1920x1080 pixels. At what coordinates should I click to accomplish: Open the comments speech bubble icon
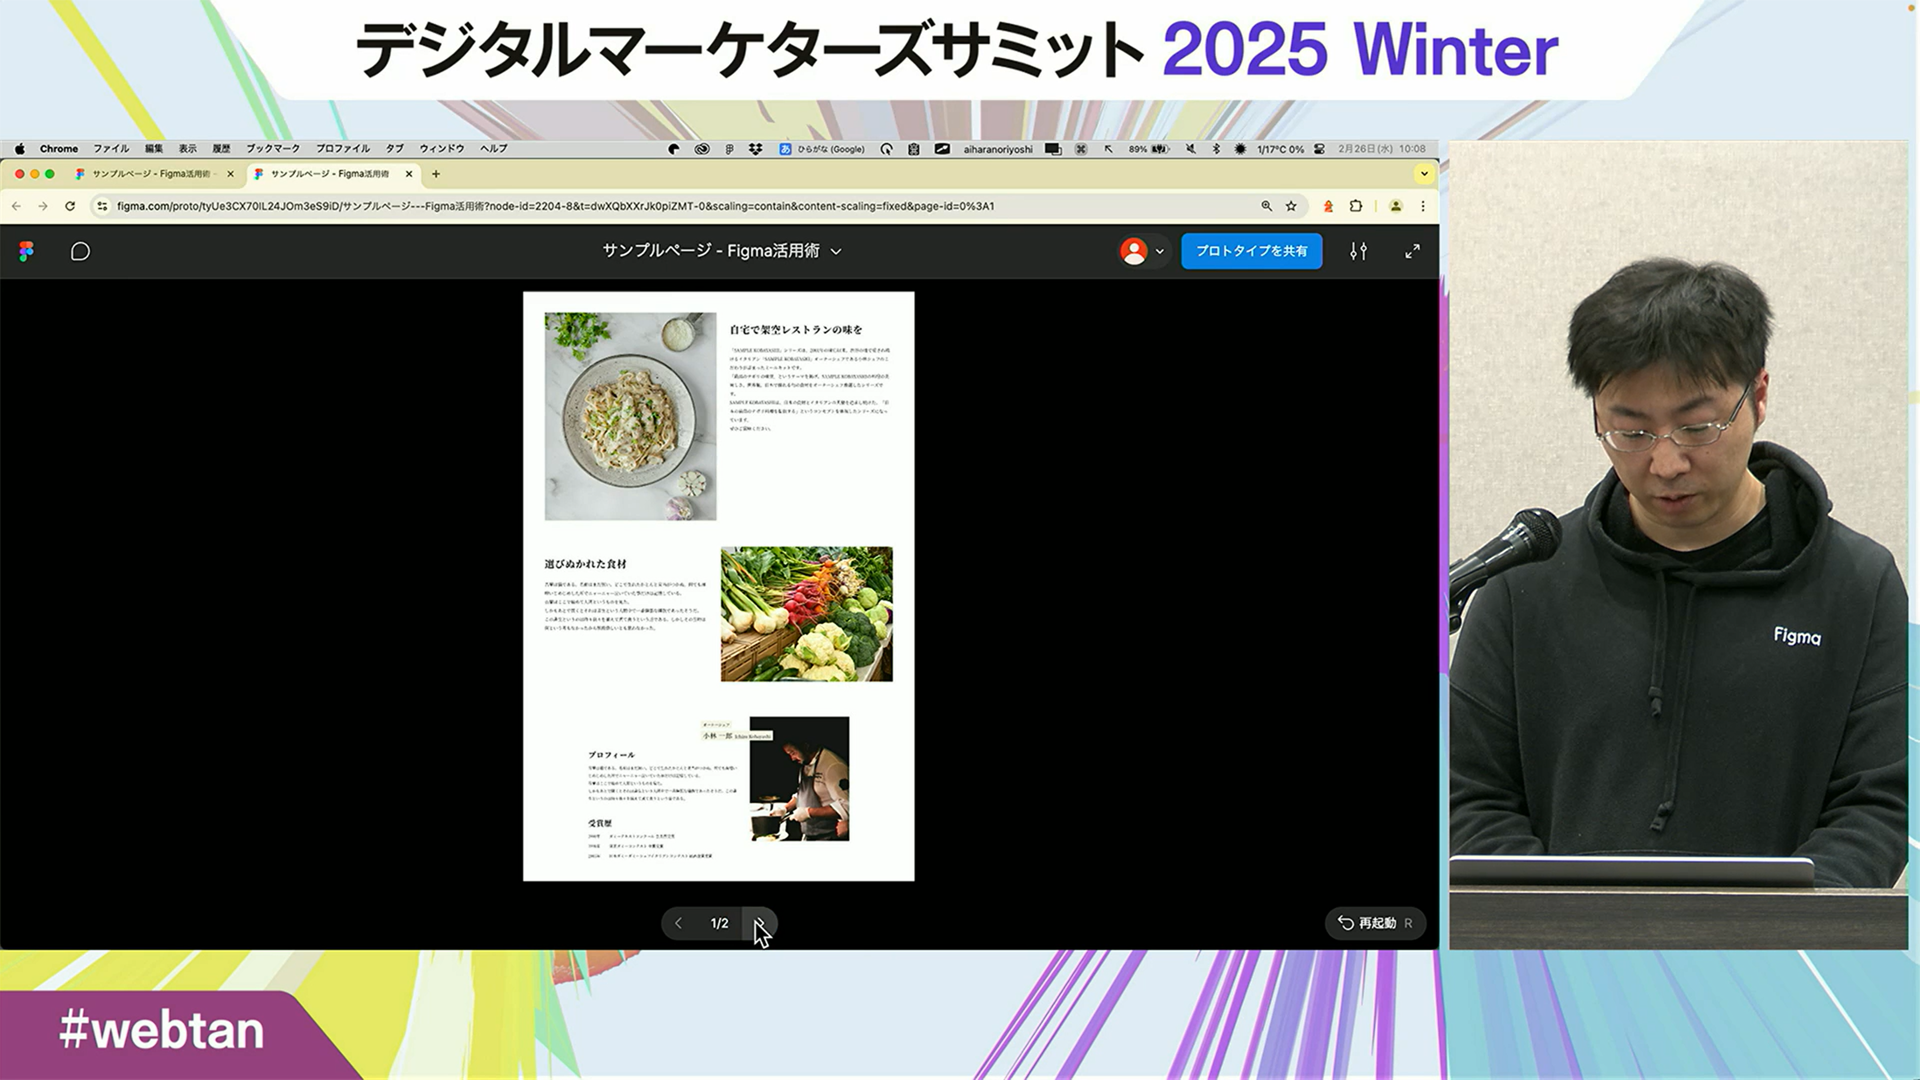tap(80, 251)
